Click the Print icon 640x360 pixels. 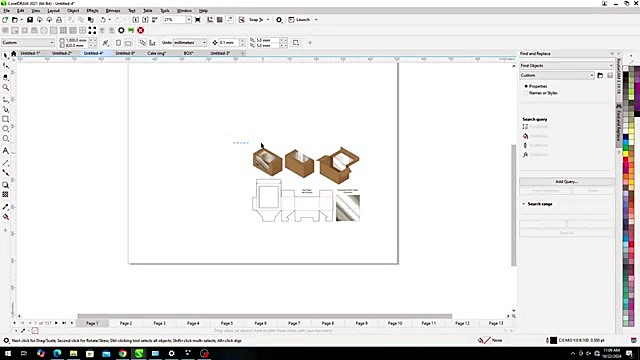[x=59, y=20]
